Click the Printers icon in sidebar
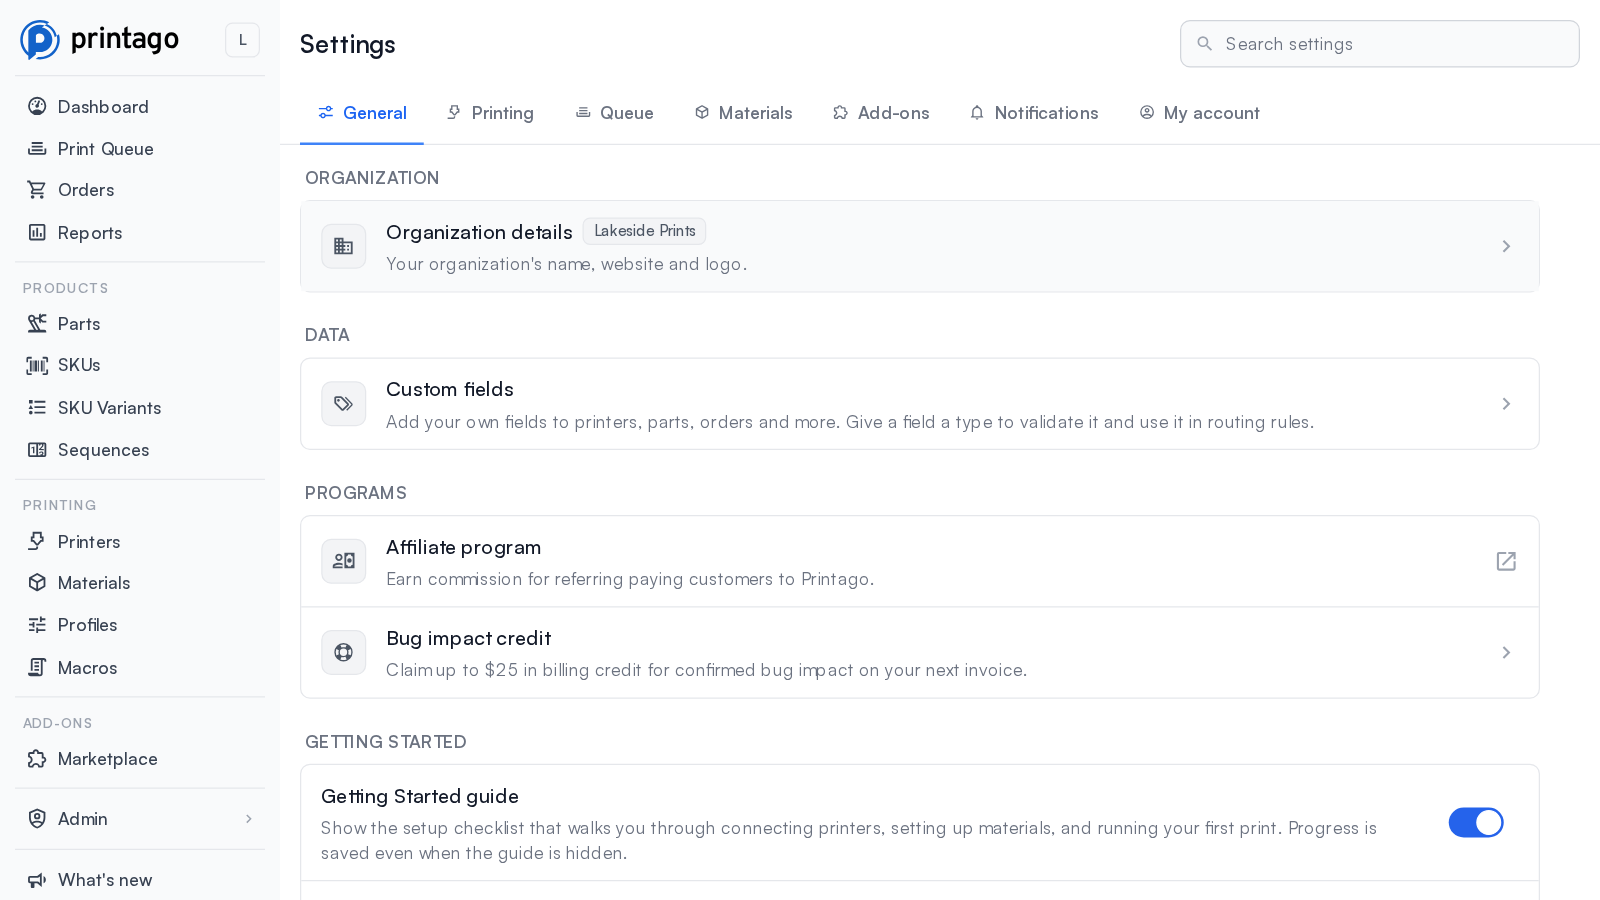 pyautogui.click(x=37, y=542)
